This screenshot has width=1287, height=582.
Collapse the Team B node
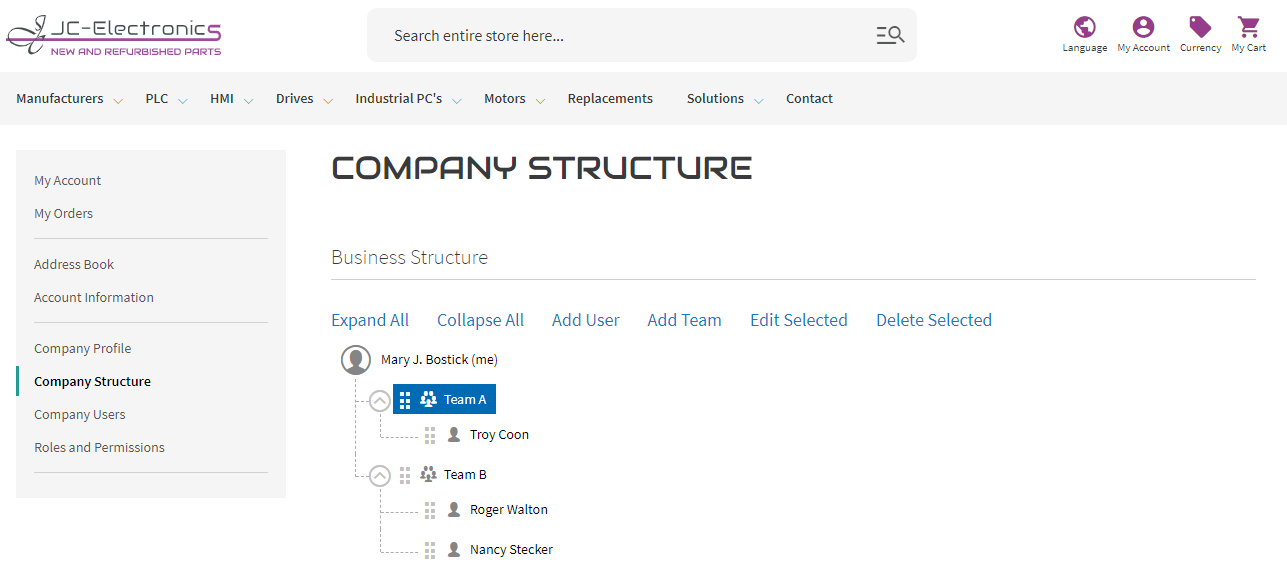tap(379, 476)
